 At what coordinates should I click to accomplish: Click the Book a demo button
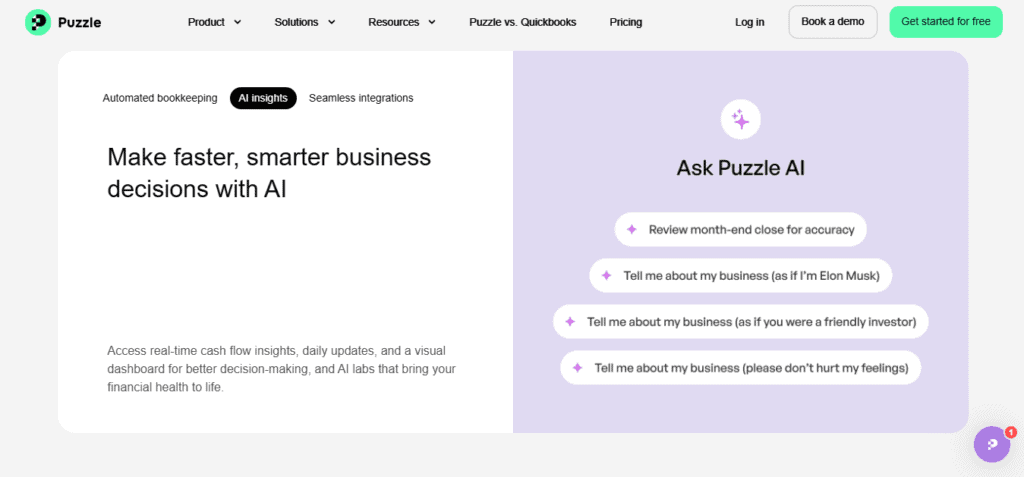point(833,22)
